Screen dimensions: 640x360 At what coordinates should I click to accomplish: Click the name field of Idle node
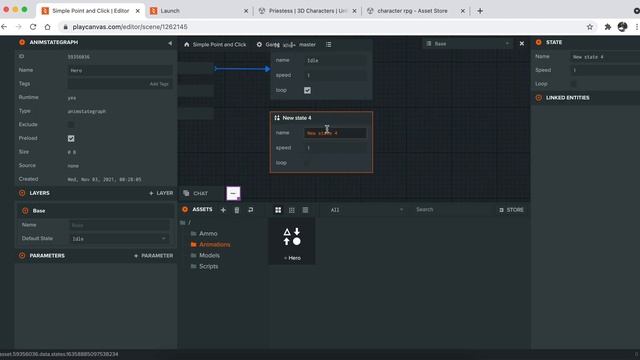(x=335, y=60)
